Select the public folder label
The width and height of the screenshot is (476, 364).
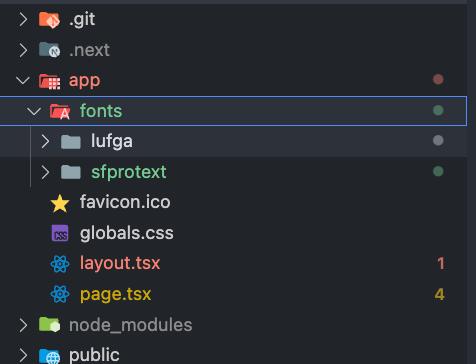coord(94,356)
